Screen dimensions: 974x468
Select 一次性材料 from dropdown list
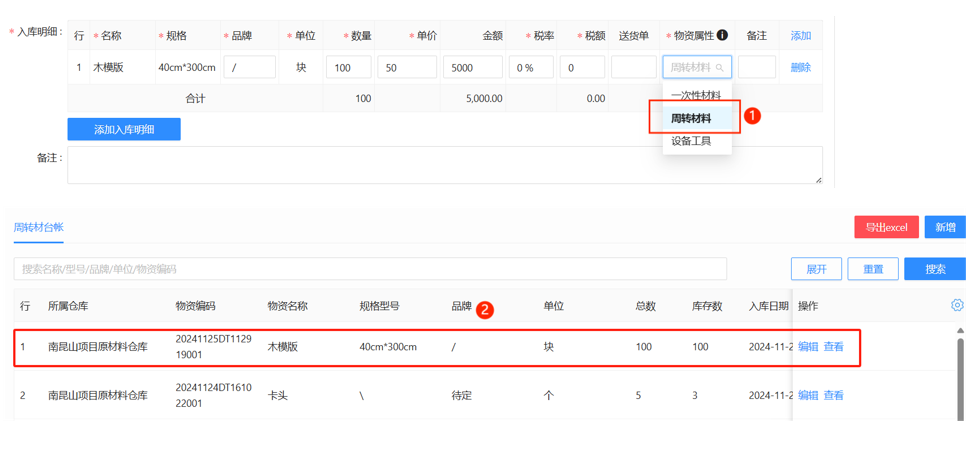click(696, 95)
